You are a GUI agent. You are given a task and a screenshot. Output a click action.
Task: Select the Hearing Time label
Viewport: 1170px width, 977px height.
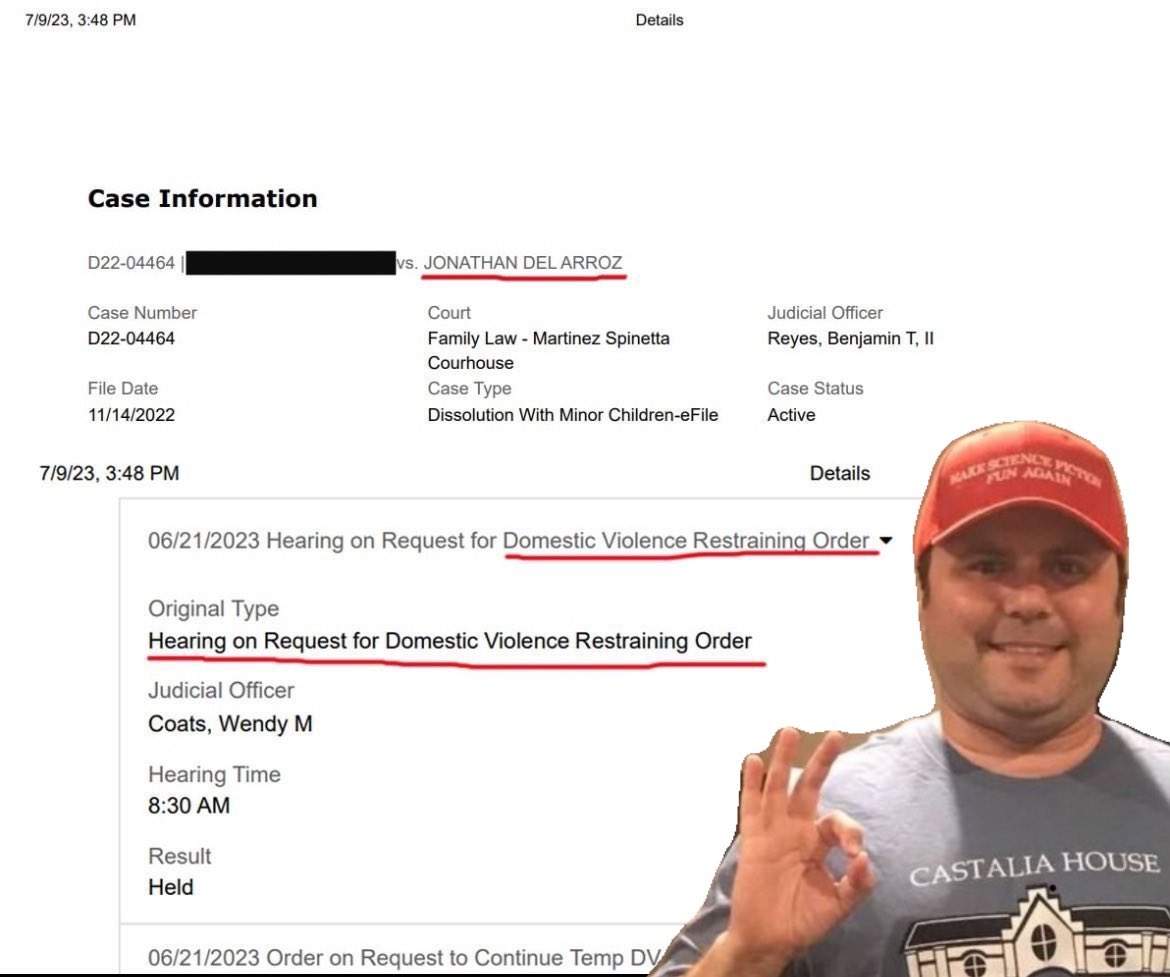click(x=214, y=774)
